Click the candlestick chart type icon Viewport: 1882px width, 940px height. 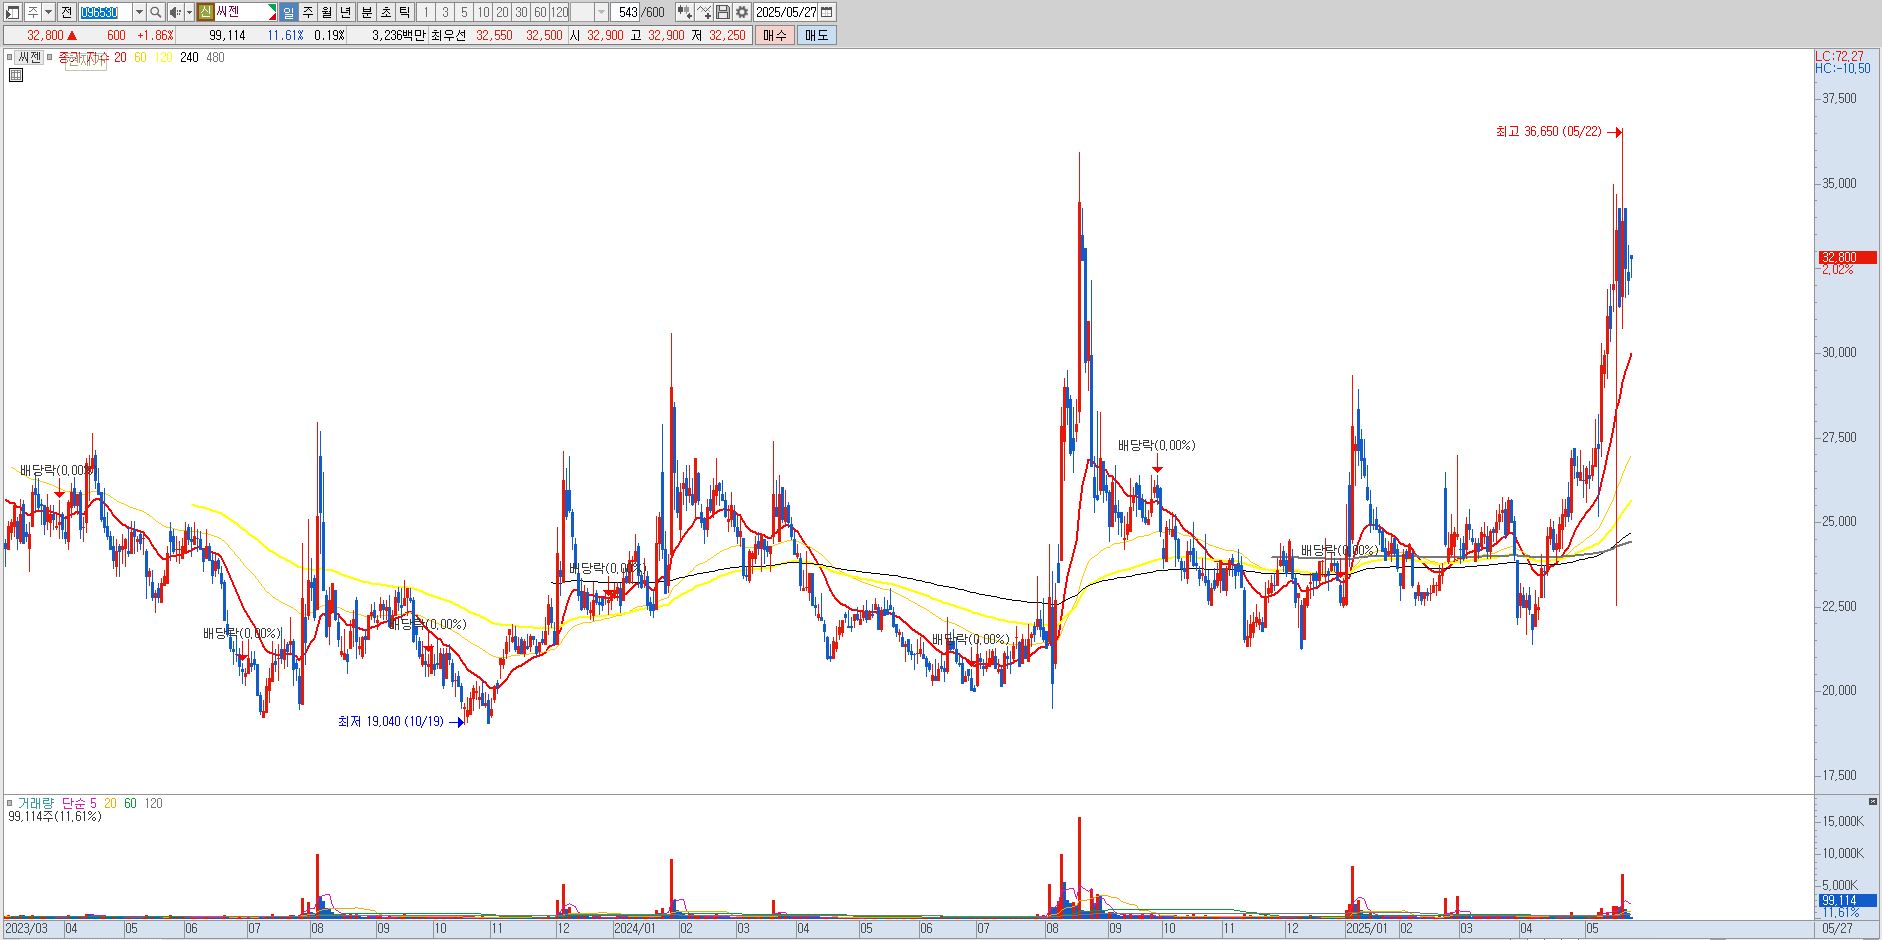(x=685, y=12)
